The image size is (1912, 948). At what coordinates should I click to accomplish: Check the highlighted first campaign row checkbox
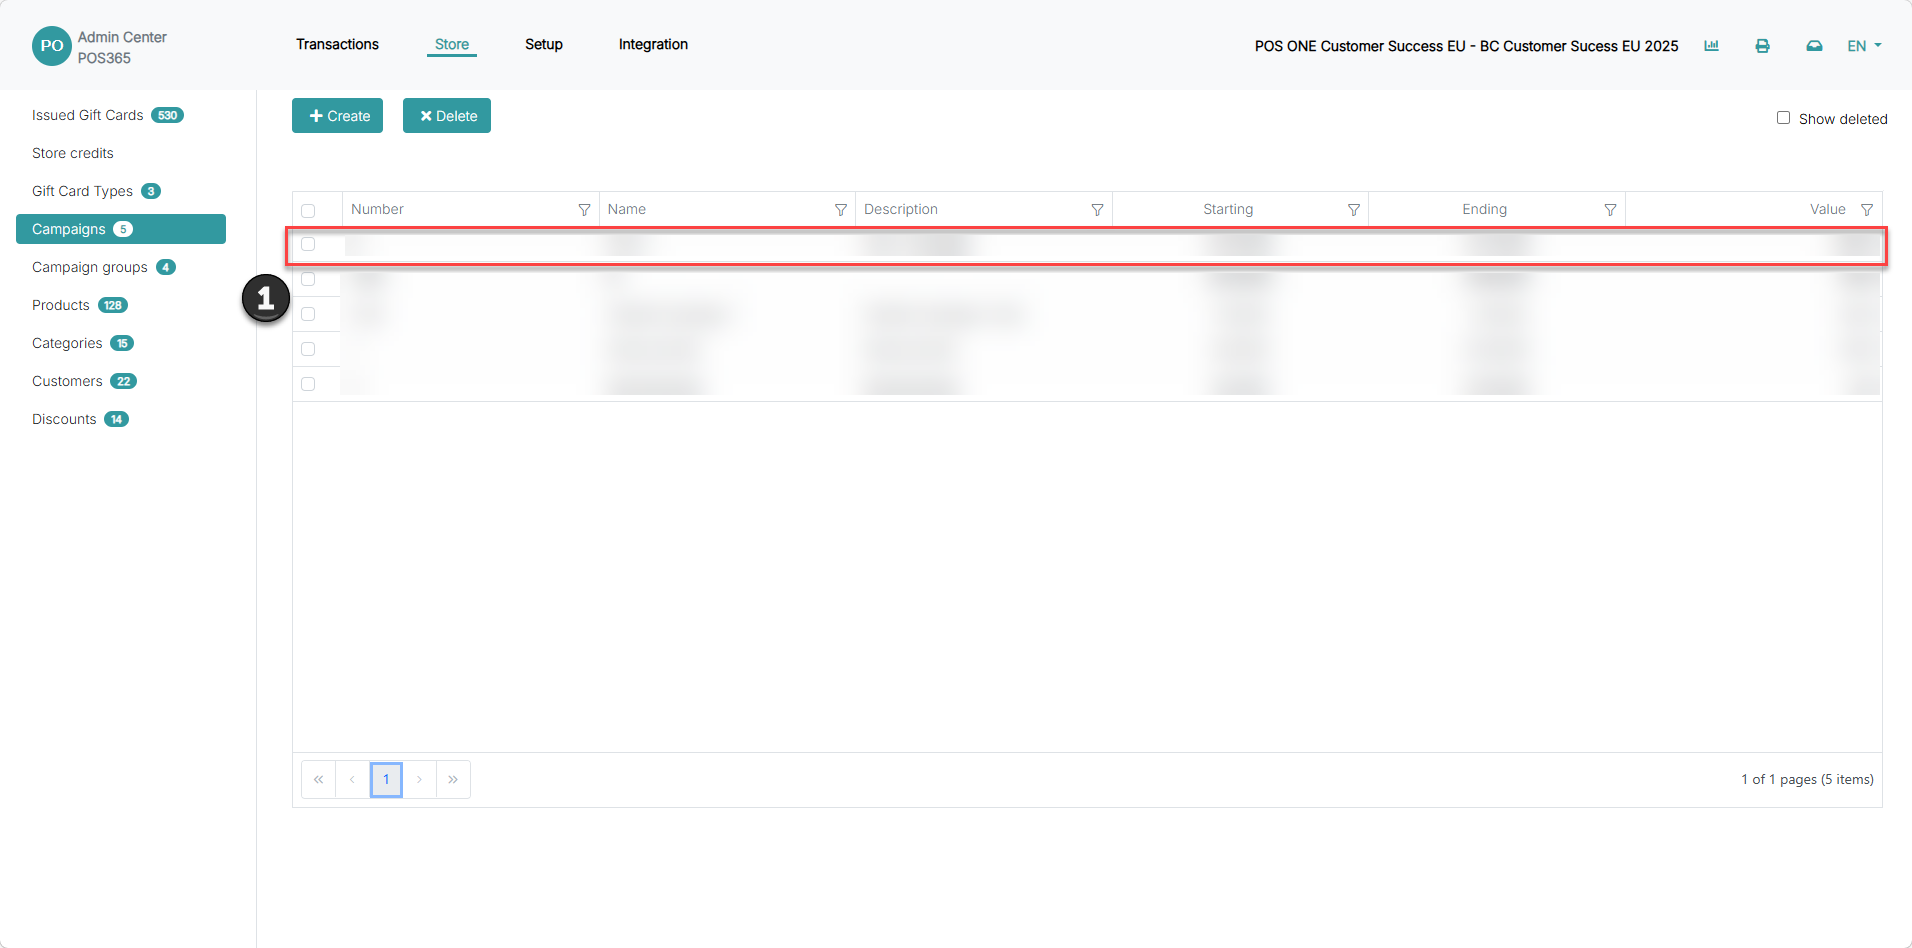tap(308, 244)
